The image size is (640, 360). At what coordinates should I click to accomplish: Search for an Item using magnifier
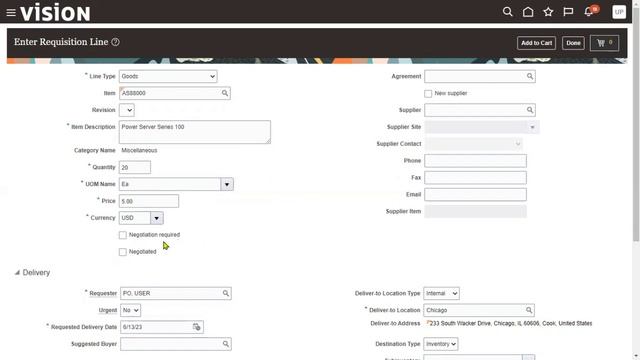[x=225, y=93]
